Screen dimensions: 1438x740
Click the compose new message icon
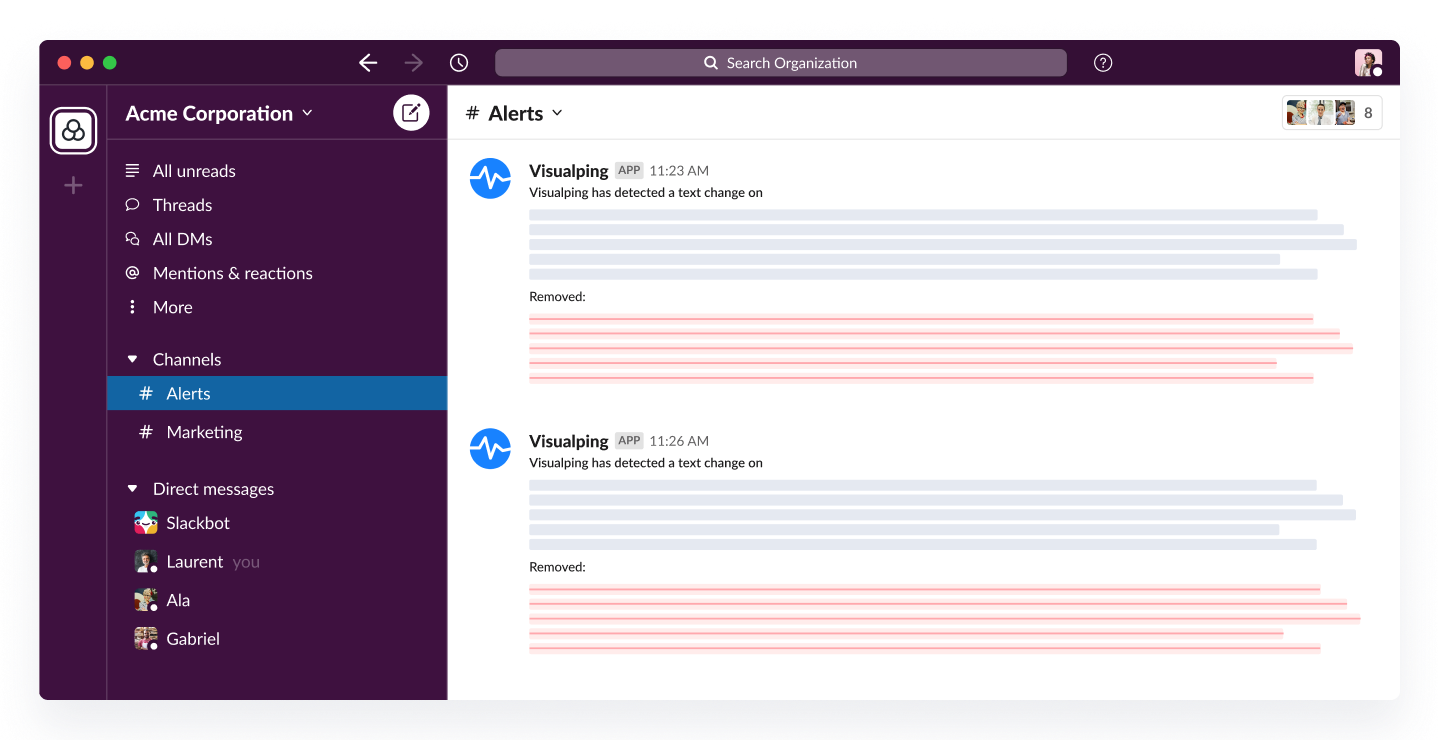[x=411, y=113]
